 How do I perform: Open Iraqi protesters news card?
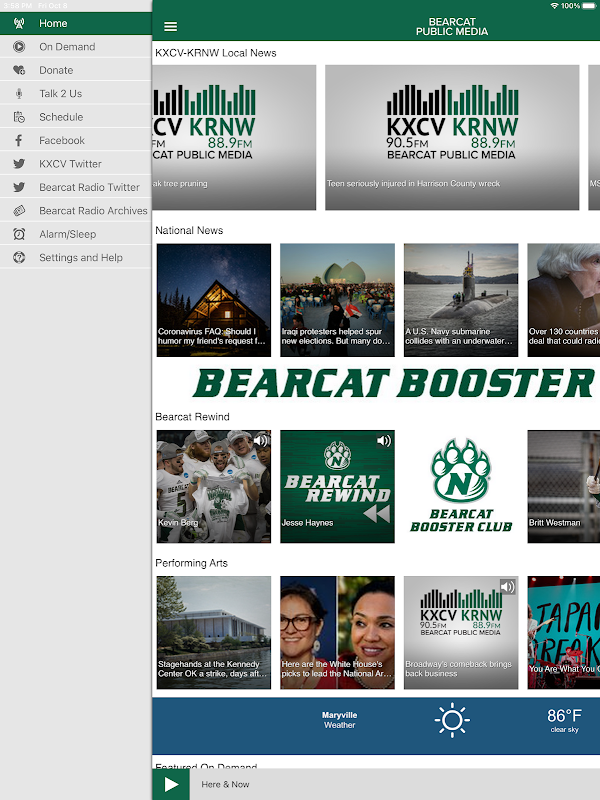(x=337, y=300)
